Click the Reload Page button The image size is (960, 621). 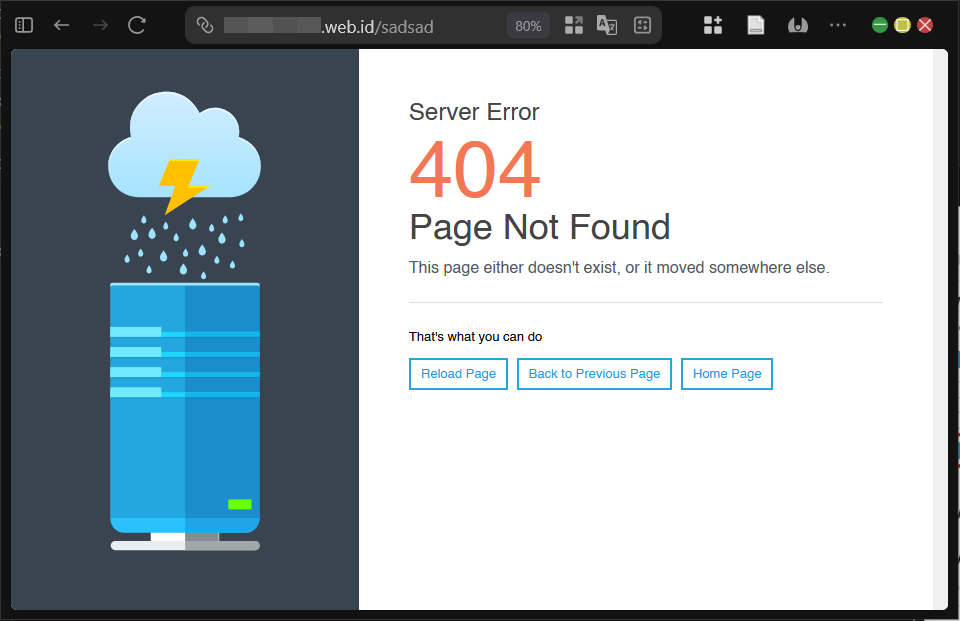pyautogui.click(x=459, y=374)
